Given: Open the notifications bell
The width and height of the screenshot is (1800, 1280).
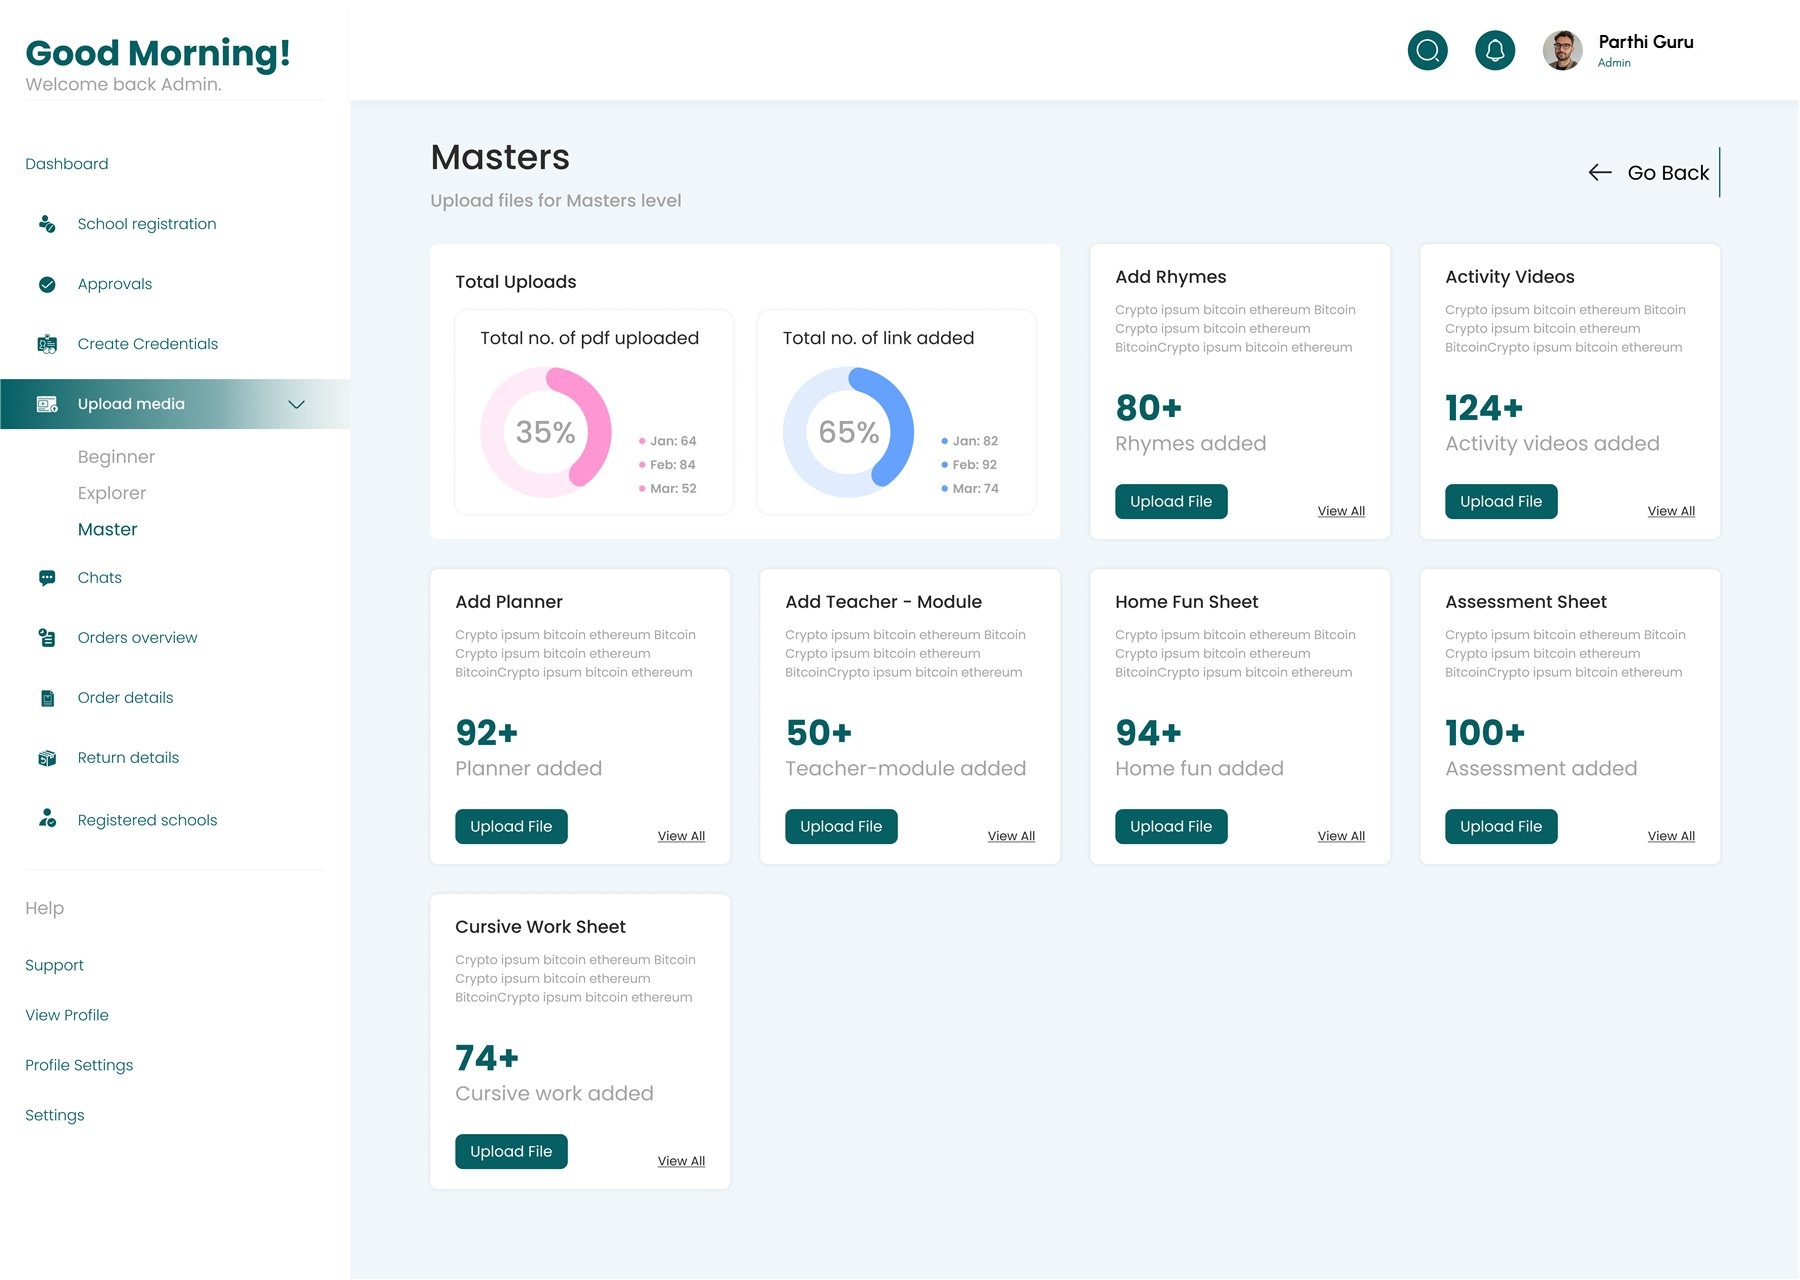Looking at the screenshot, I should click(1495, 50).
